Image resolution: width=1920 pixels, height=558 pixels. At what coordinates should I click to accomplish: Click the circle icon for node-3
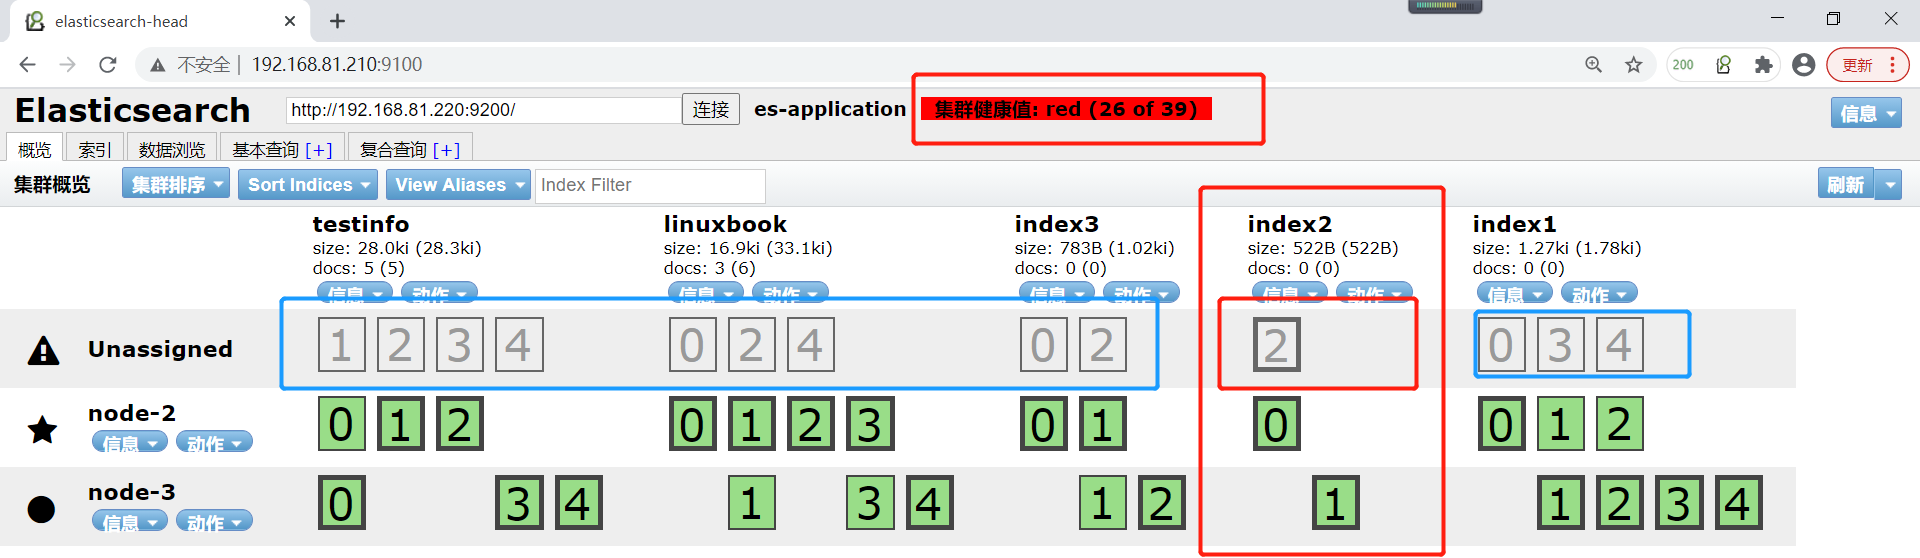41,509
